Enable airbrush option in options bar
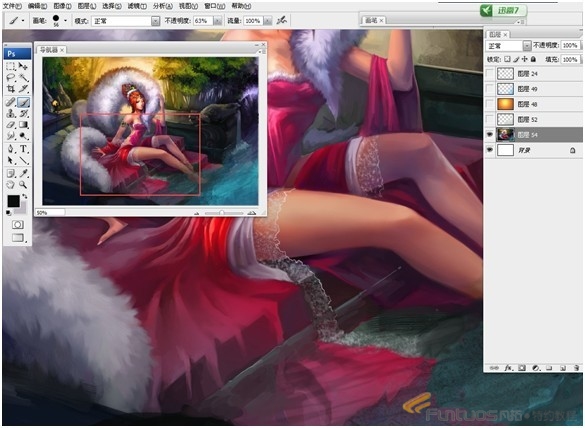 coord(282,21)
